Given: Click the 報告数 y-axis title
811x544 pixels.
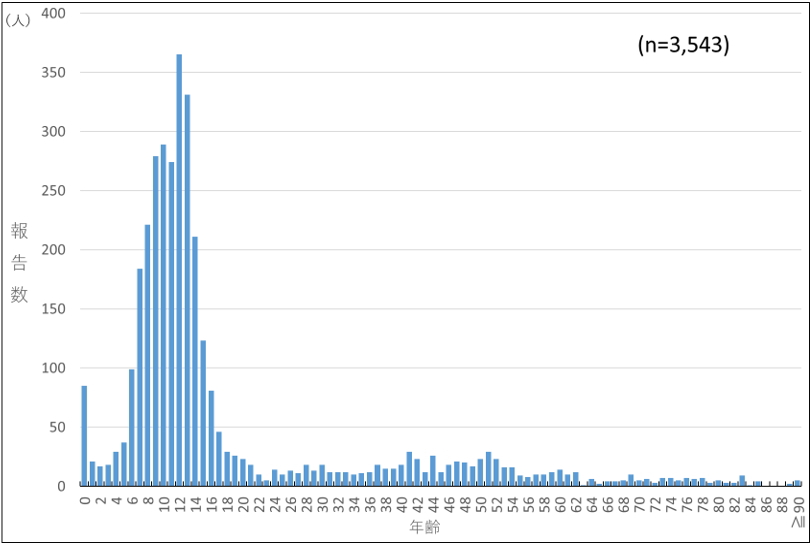Looking at the screenshot, I should (x=19, y=263).
